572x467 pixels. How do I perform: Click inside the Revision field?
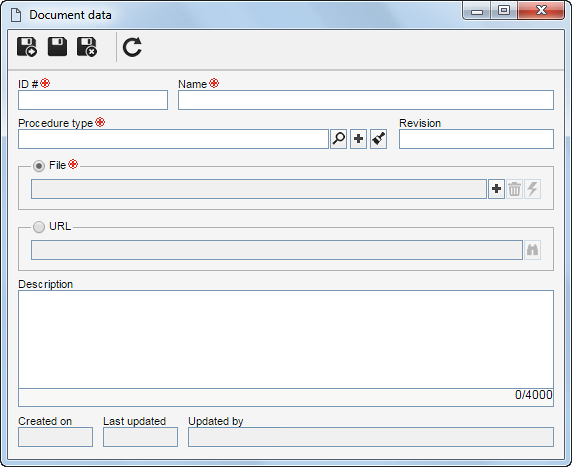pyautogui.click(x=476, y=139)
